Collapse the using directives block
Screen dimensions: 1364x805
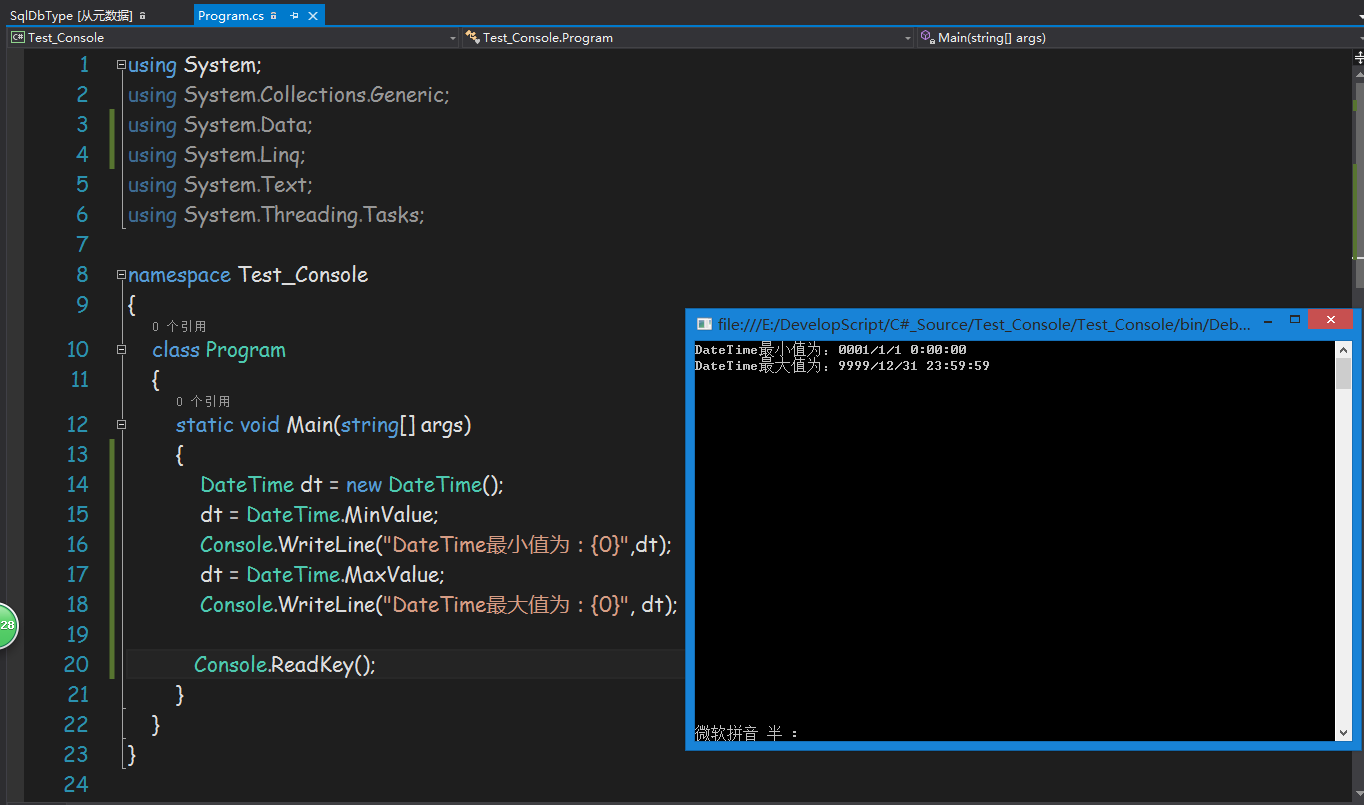pos(121,65)
